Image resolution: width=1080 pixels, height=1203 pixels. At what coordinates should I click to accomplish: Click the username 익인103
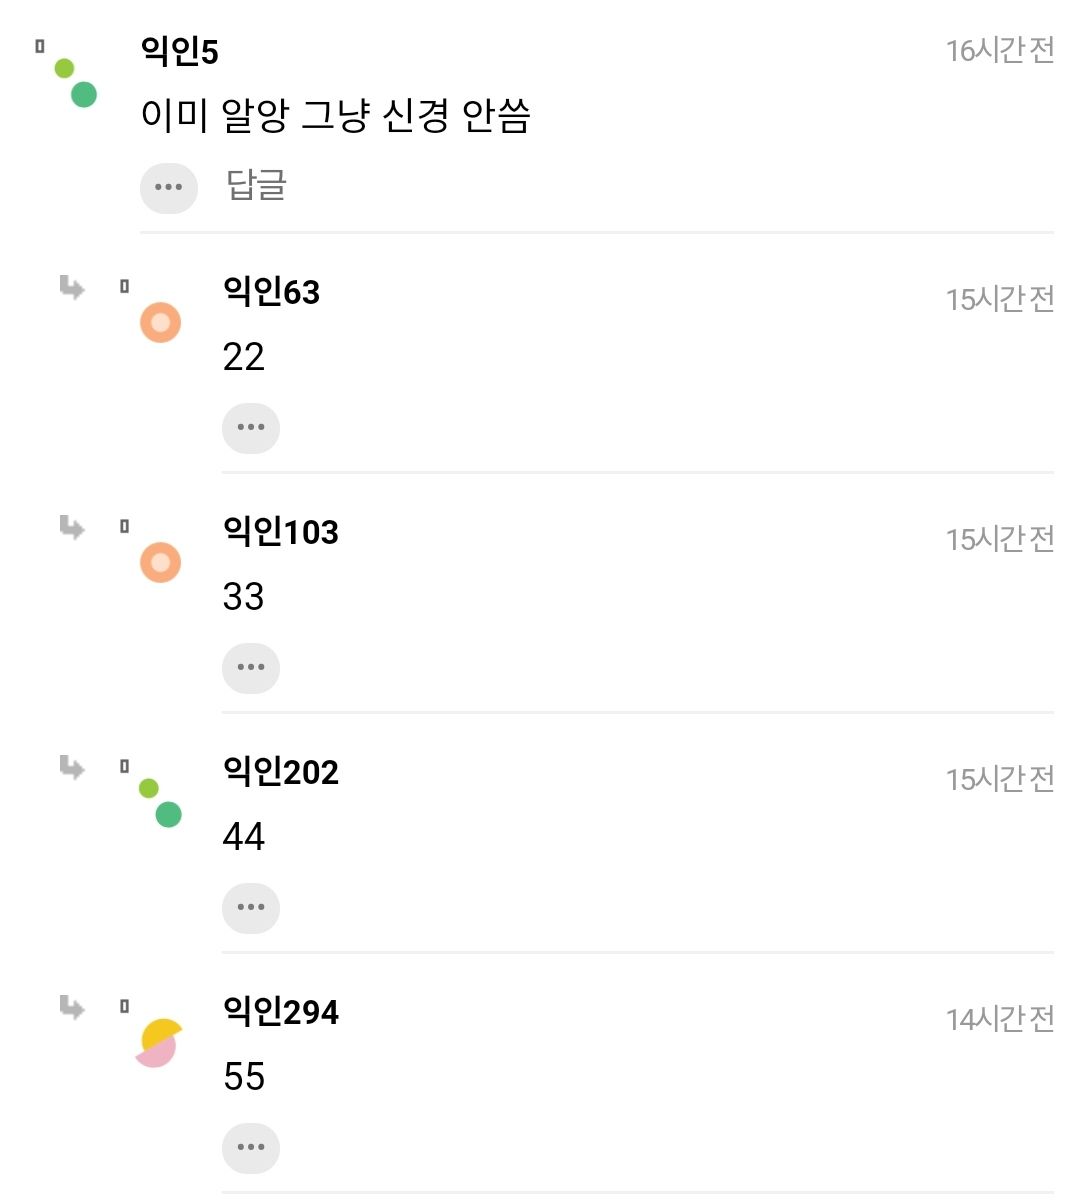pos(281,532)
